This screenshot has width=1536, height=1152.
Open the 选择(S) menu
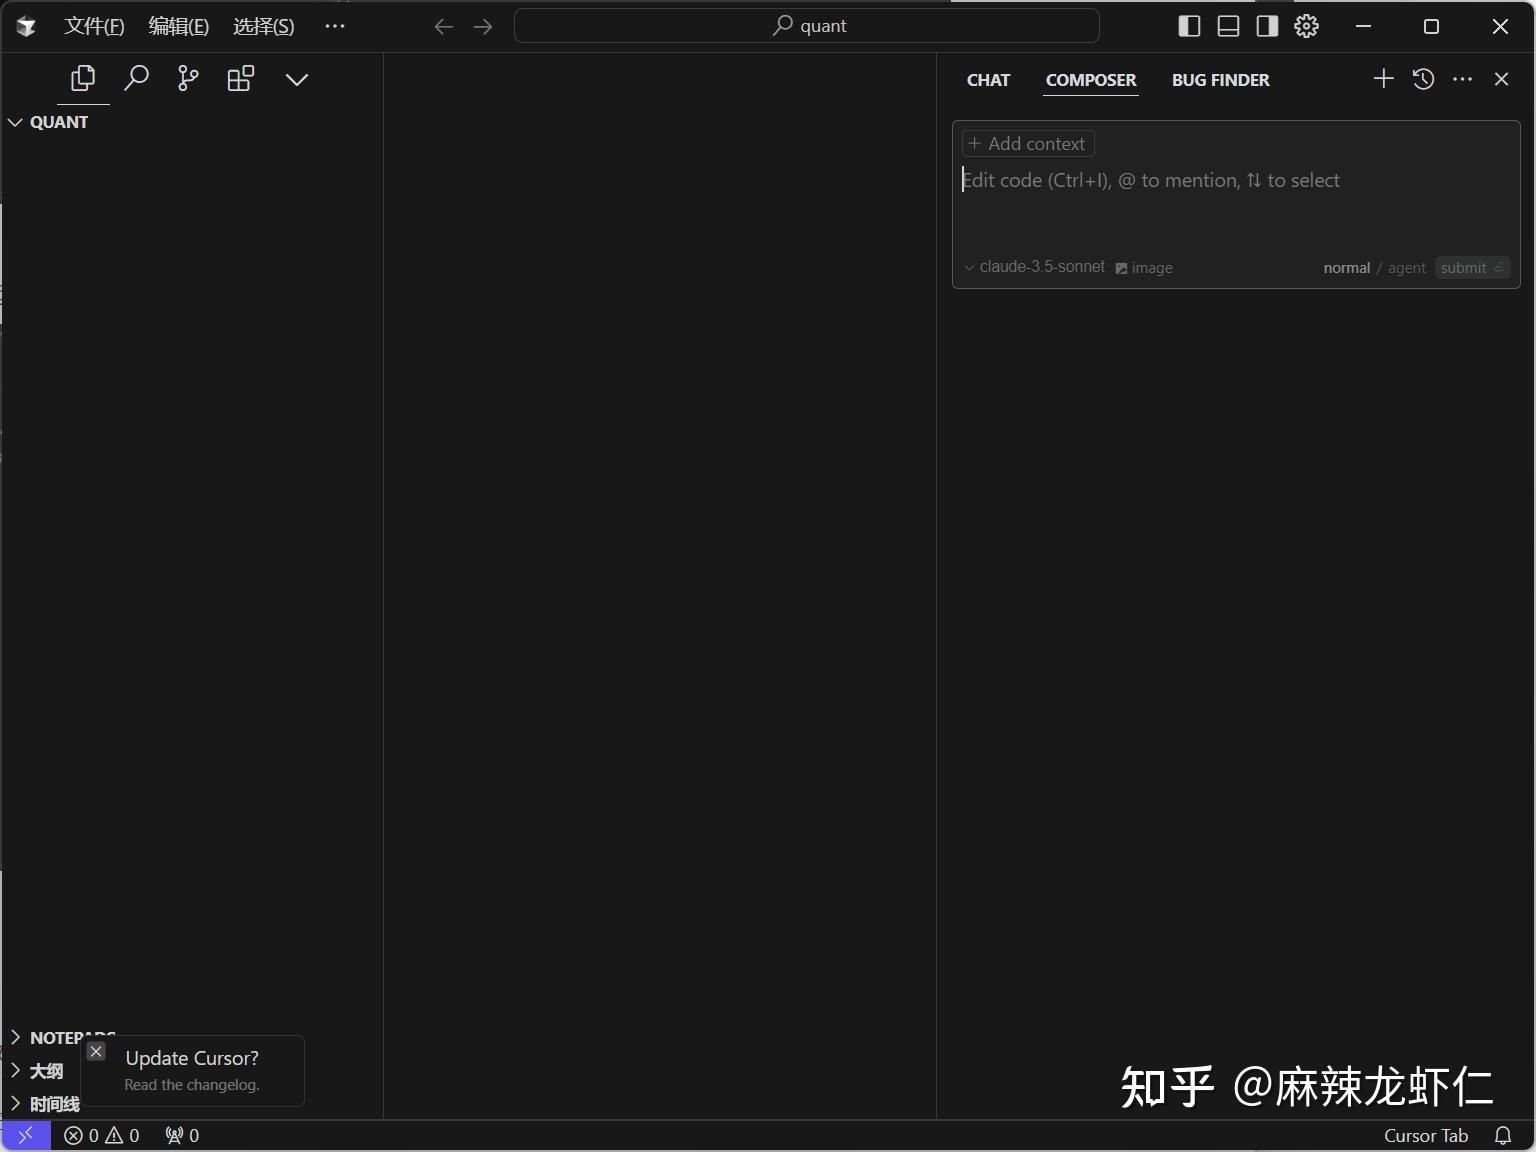(264, 26)
